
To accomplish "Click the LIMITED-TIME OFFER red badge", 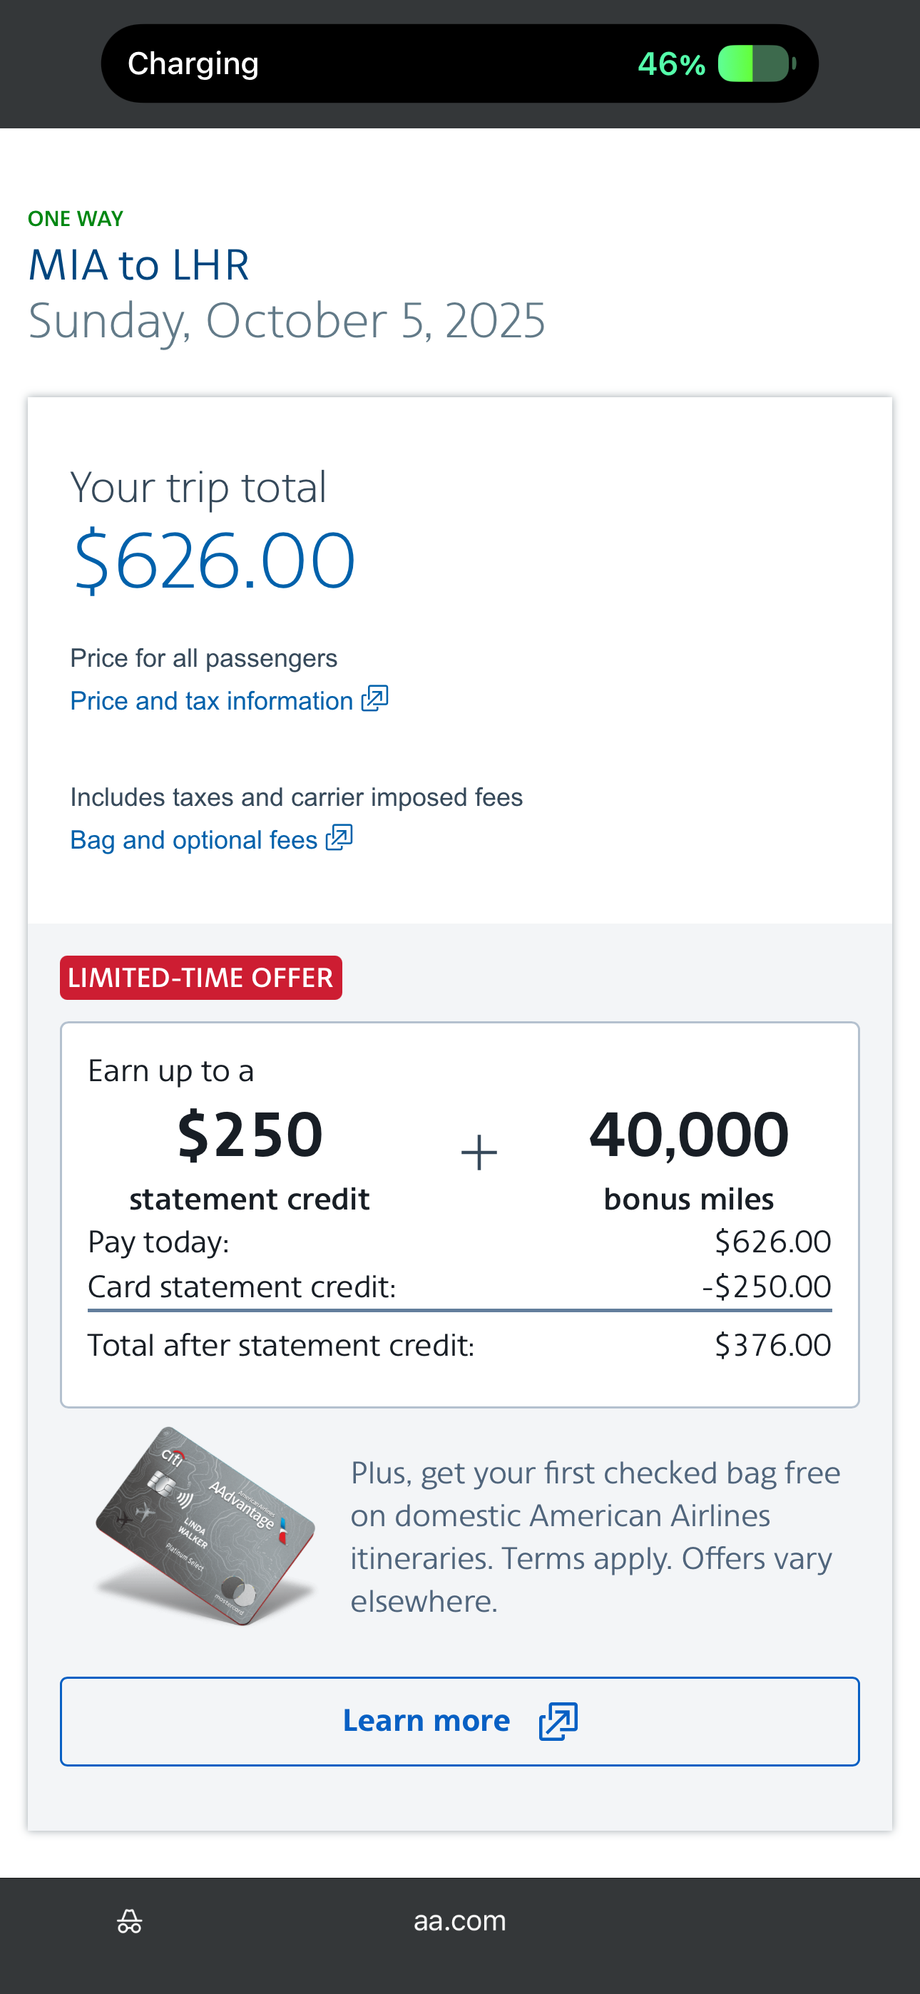I will (x=201, y=978).
